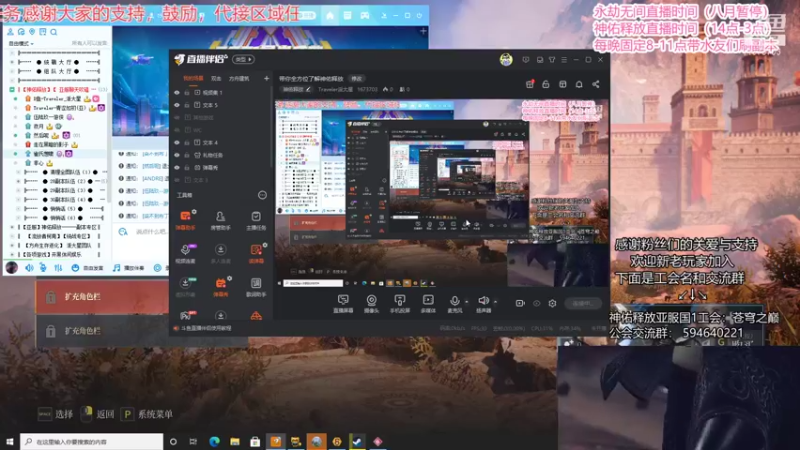Toggle the preview eye icon beside the settings gear
The image size is (800, 450).
click(536, 303)
